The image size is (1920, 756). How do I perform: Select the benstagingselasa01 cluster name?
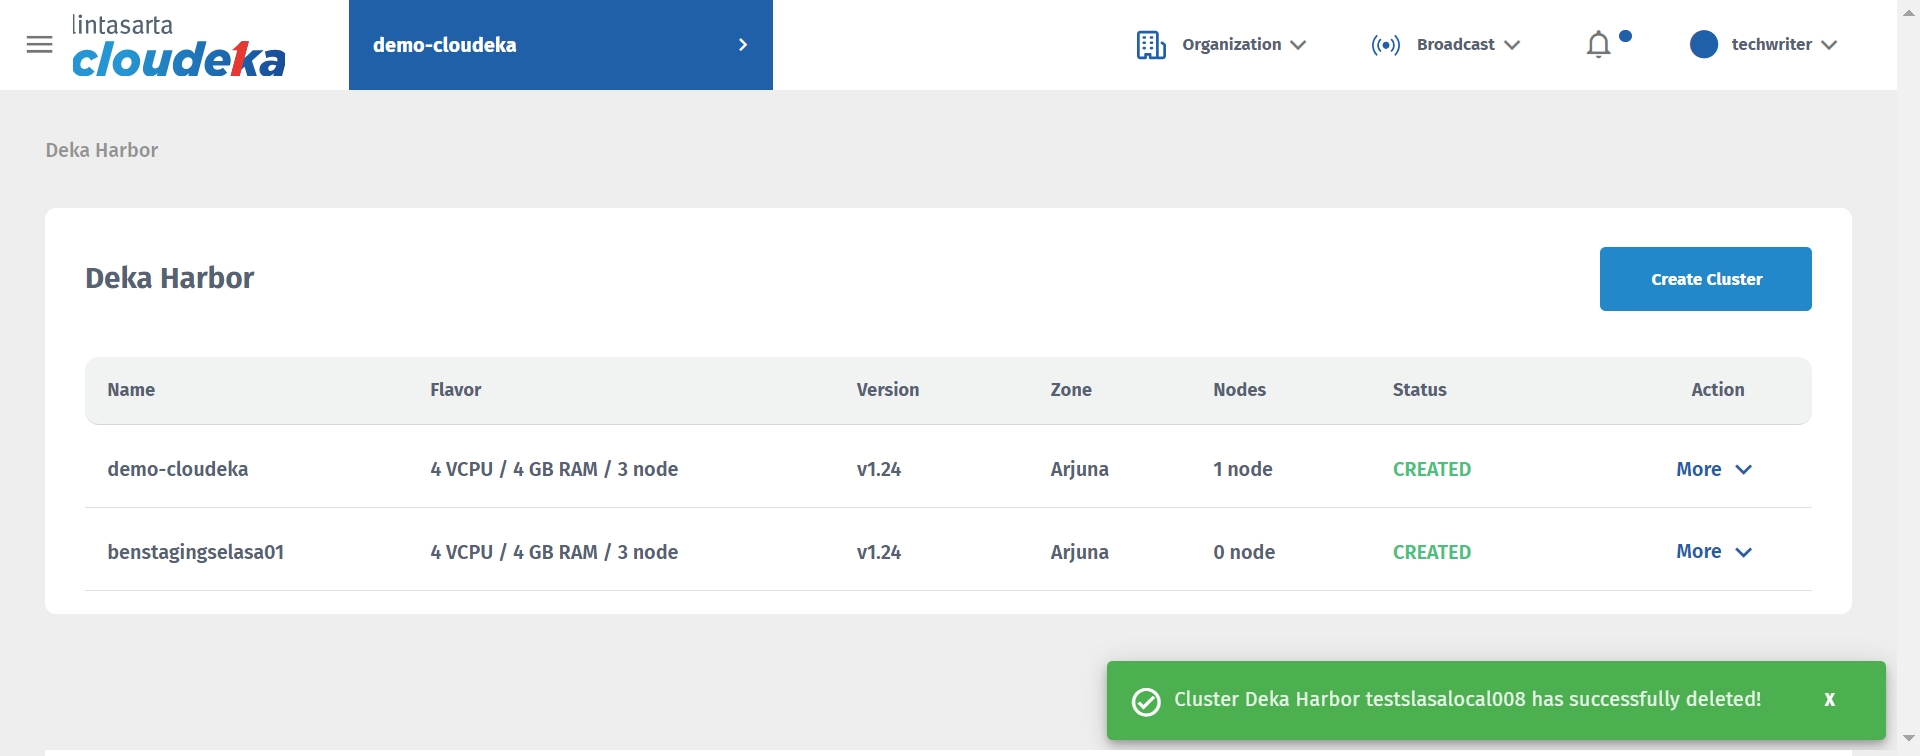tap(196, 552)
